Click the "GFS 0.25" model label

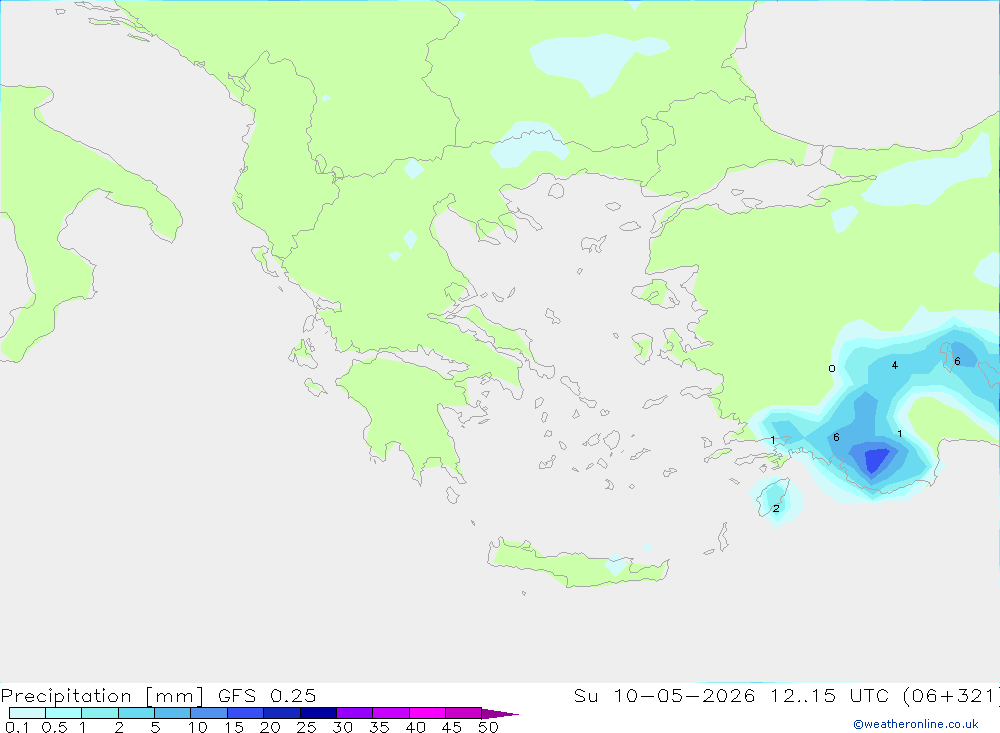(267, 695)
